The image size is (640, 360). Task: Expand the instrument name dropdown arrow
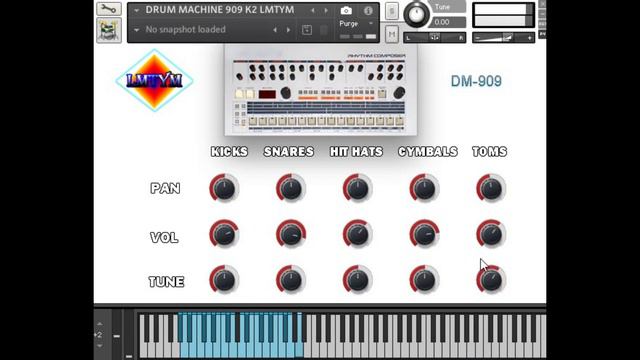tap(137, 10)
